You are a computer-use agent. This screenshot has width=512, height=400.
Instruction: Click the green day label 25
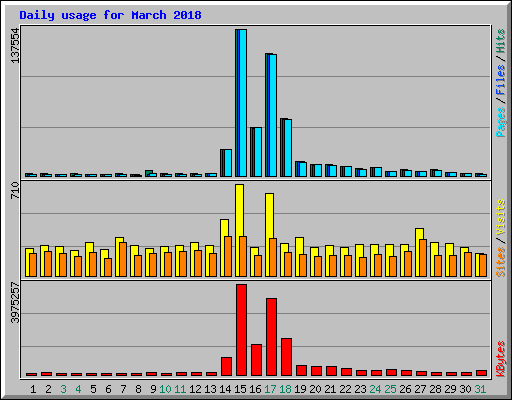click(390, 389)
